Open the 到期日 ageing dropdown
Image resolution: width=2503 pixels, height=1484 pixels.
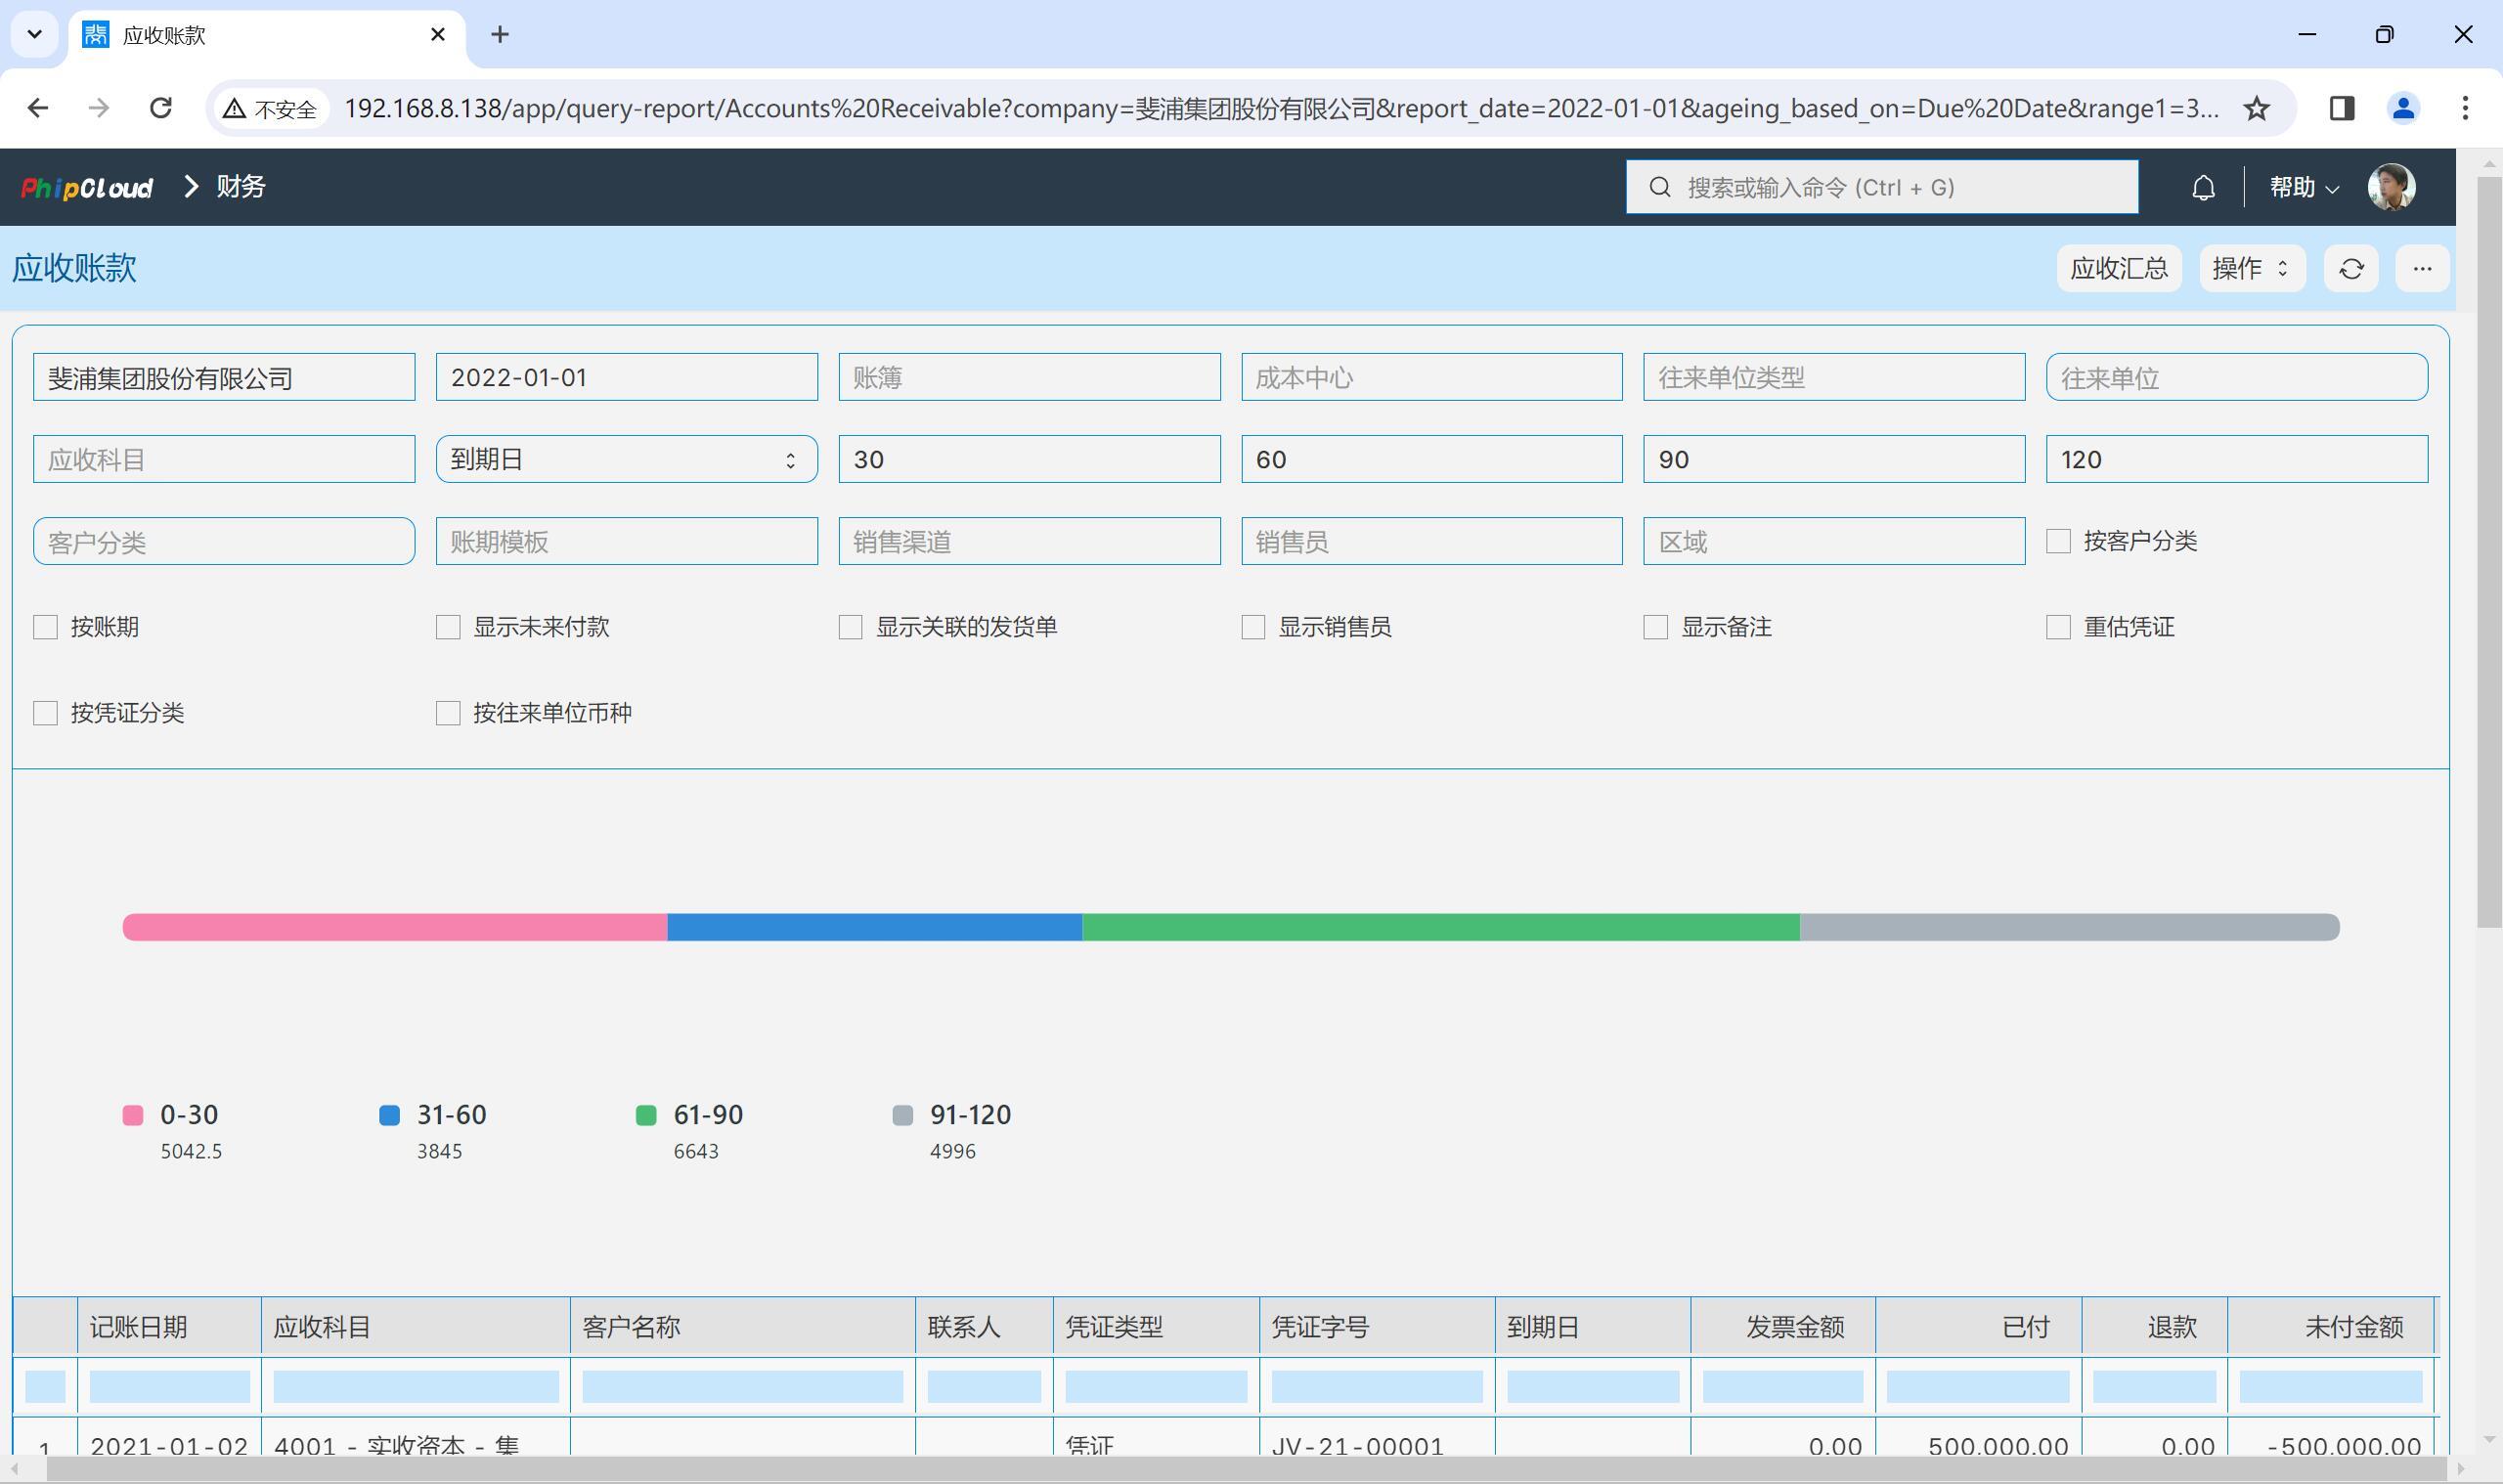626,459
